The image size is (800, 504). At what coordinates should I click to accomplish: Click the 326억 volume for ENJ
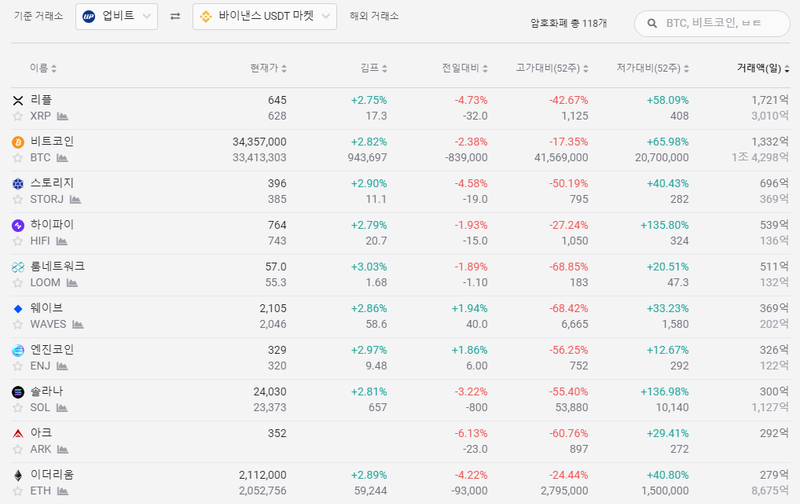click(774, 350)
